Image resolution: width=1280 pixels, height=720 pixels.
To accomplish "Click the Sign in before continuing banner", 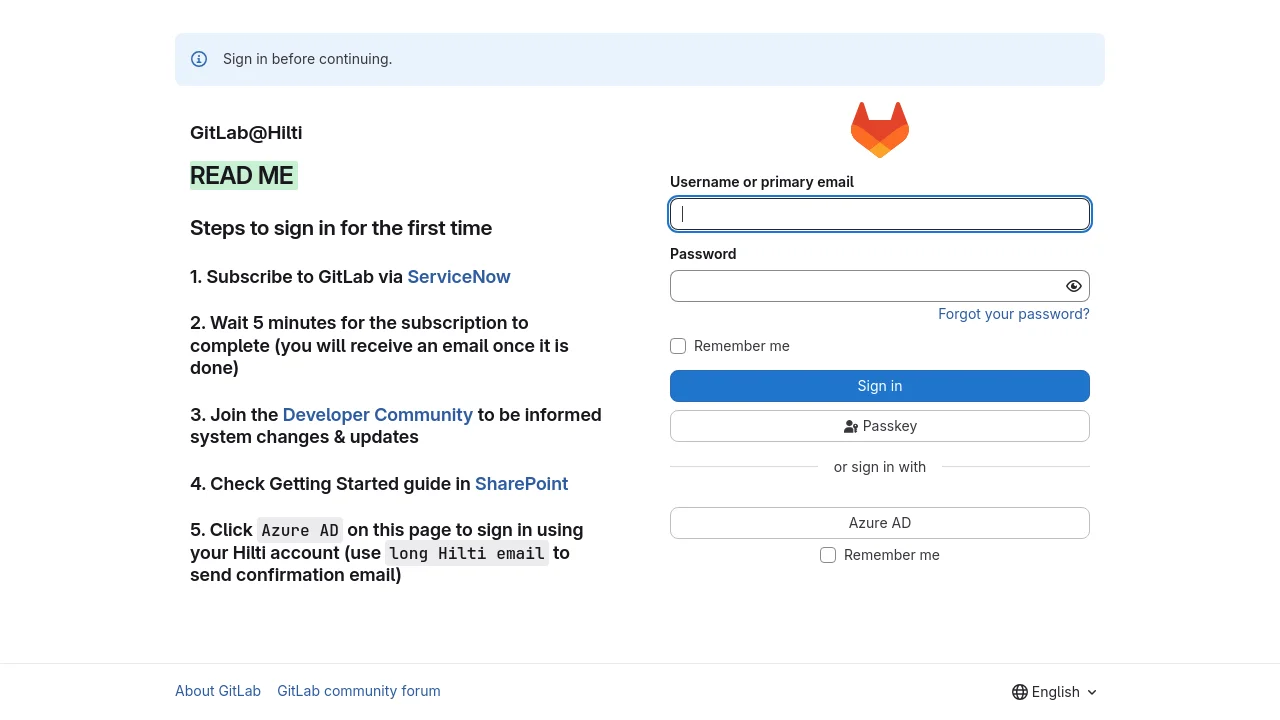I will point(640,59).
